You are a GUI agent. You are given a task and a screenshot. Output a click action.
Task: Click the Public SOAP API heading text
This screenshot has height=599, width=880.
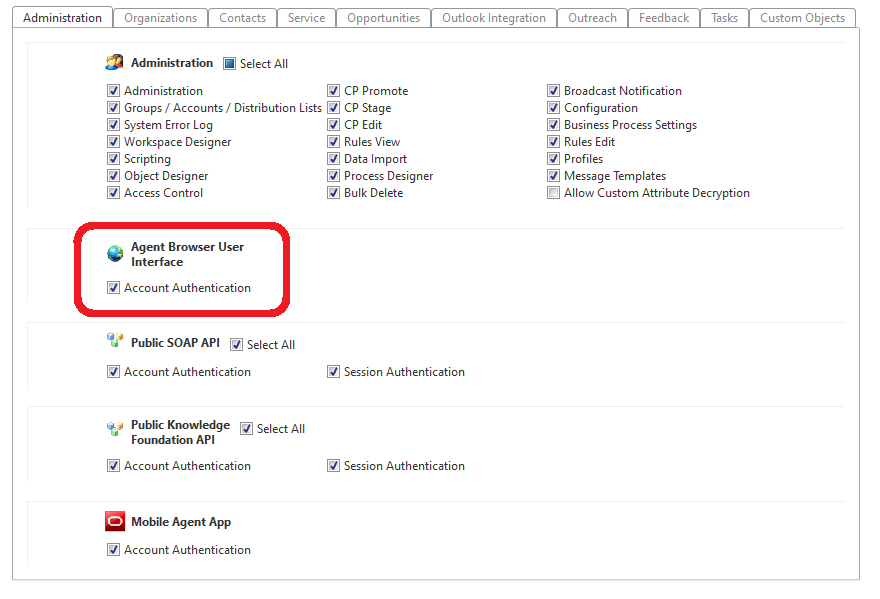pos(175,342)
